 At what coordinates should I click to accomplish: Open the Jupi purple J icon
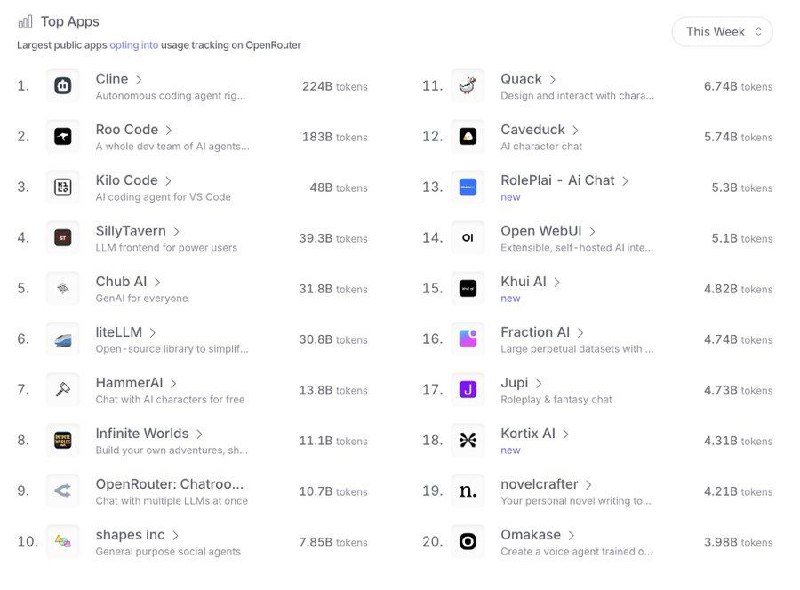(x=468, y=389)
